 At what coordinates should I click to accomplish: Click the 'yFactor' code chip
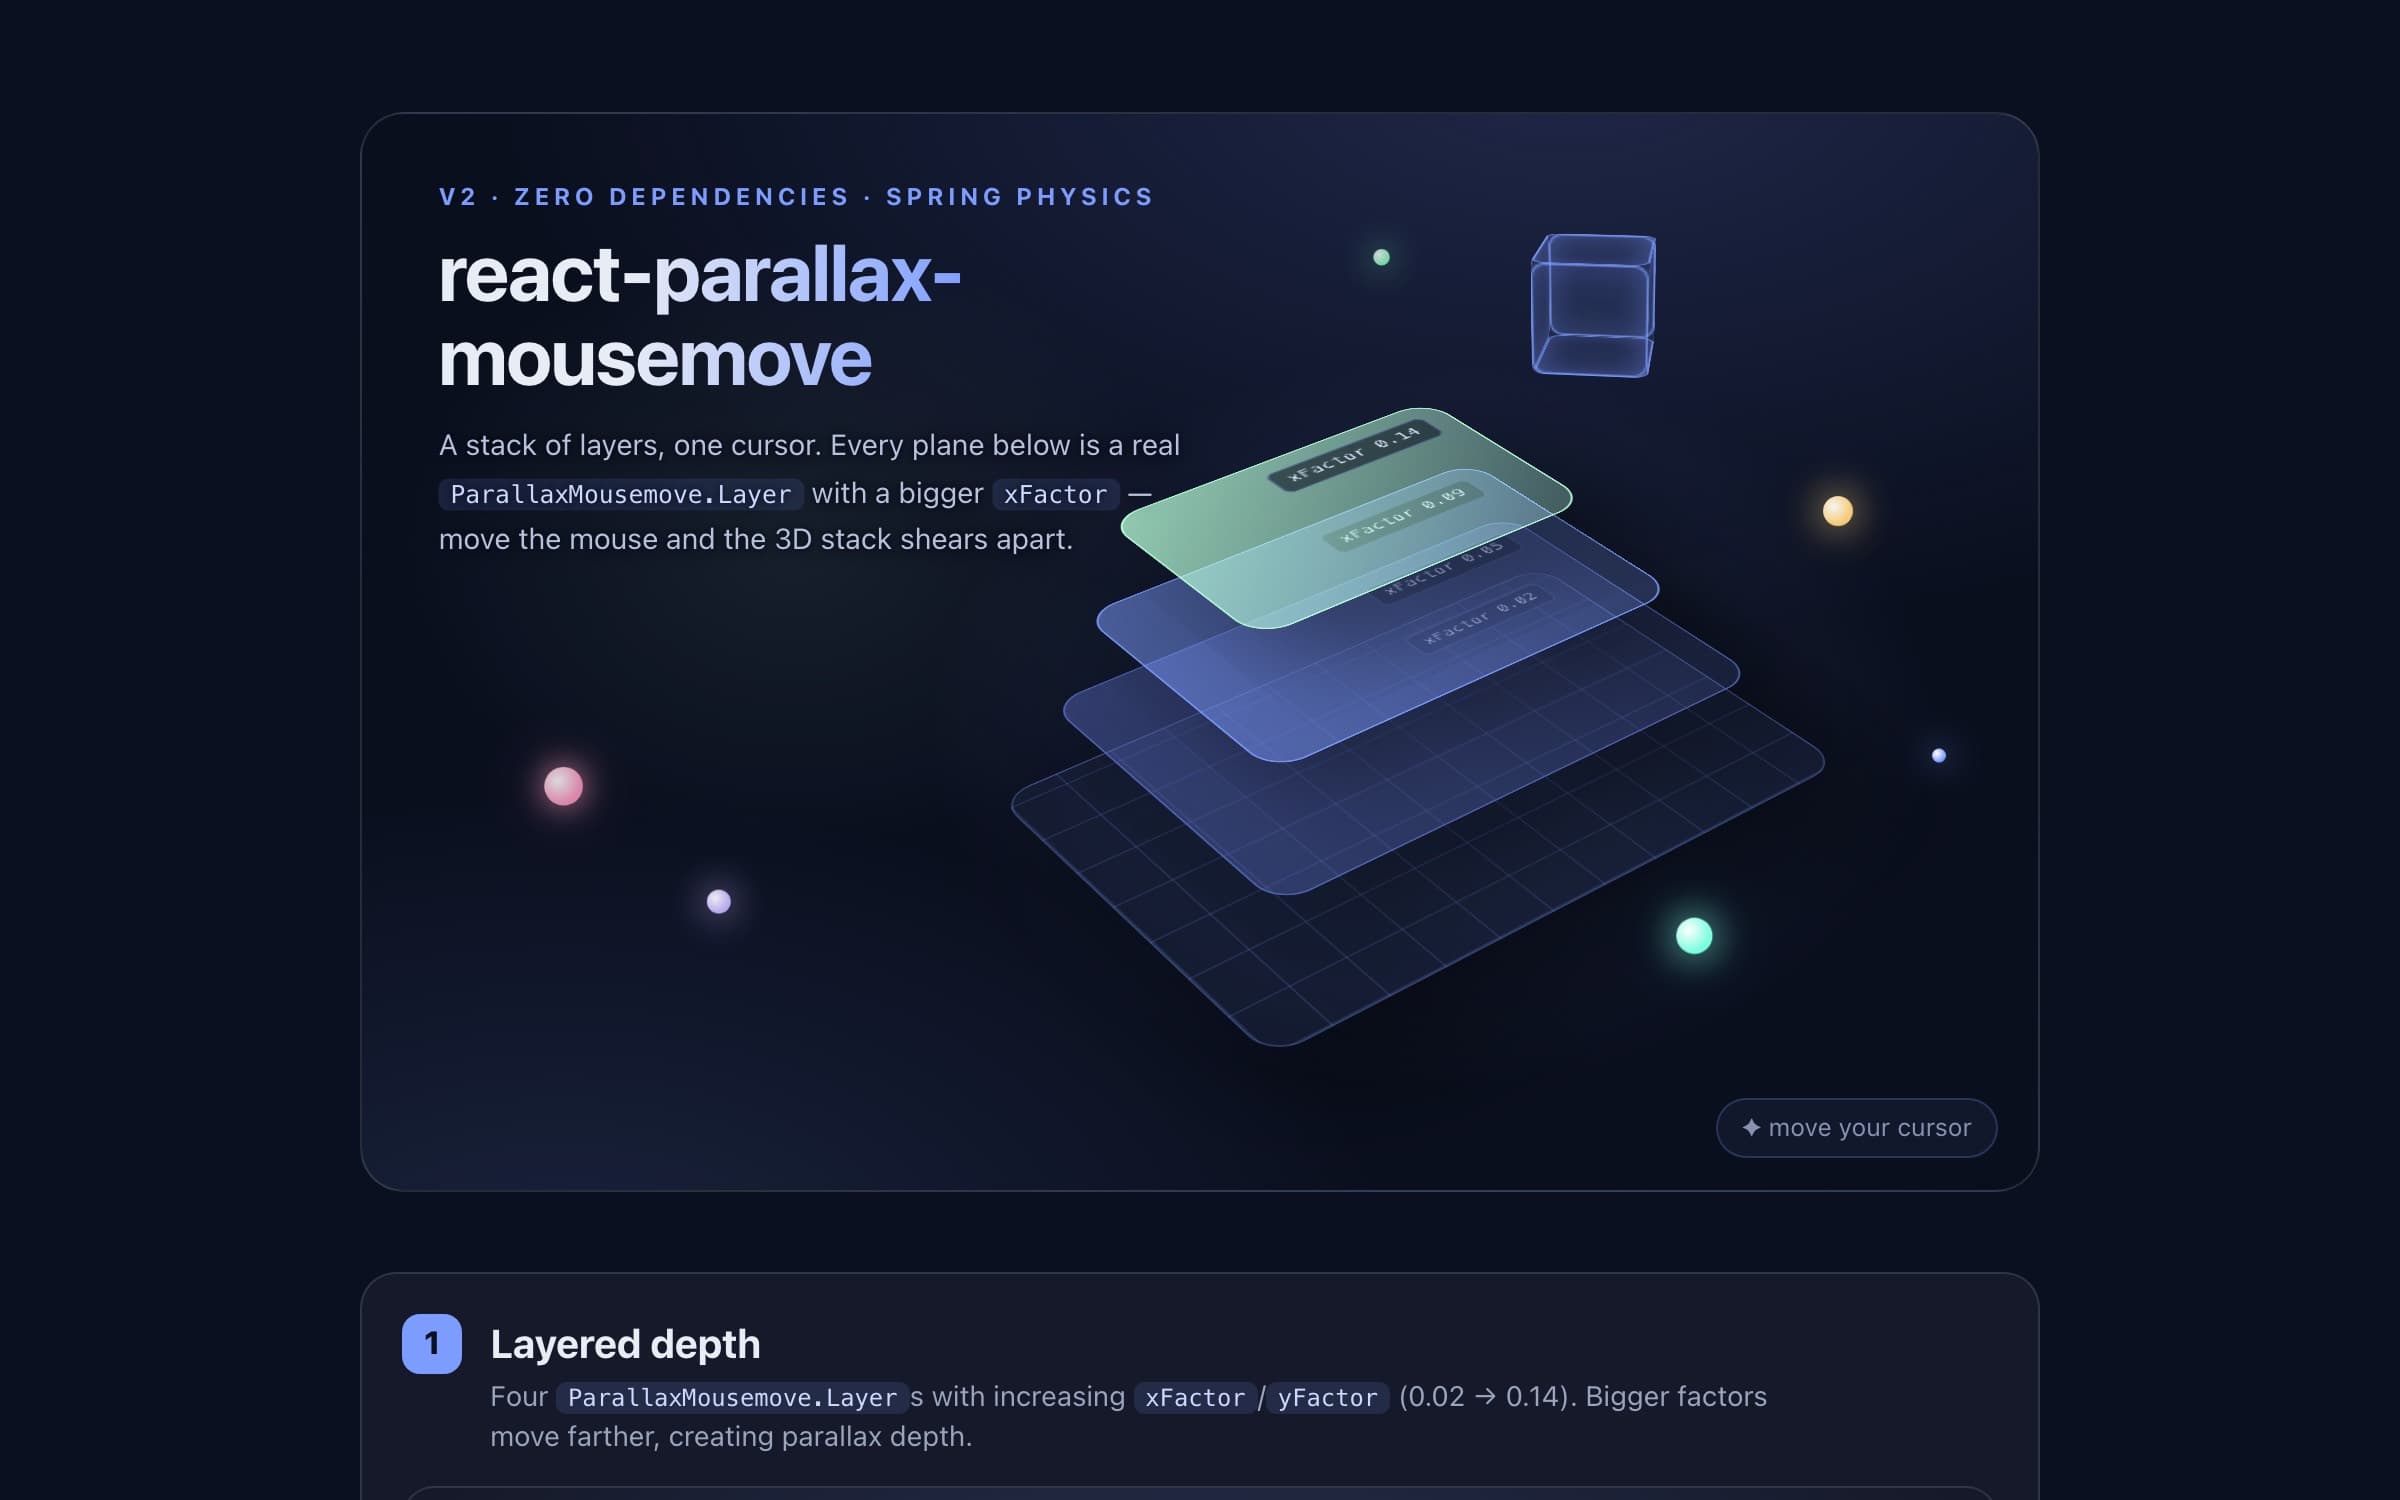tap(1328, 1397)
